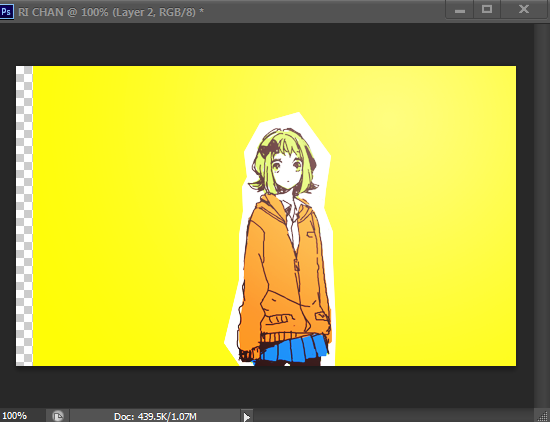Click the Photoshop Ps icon in title bar

(x=6, y=12)
